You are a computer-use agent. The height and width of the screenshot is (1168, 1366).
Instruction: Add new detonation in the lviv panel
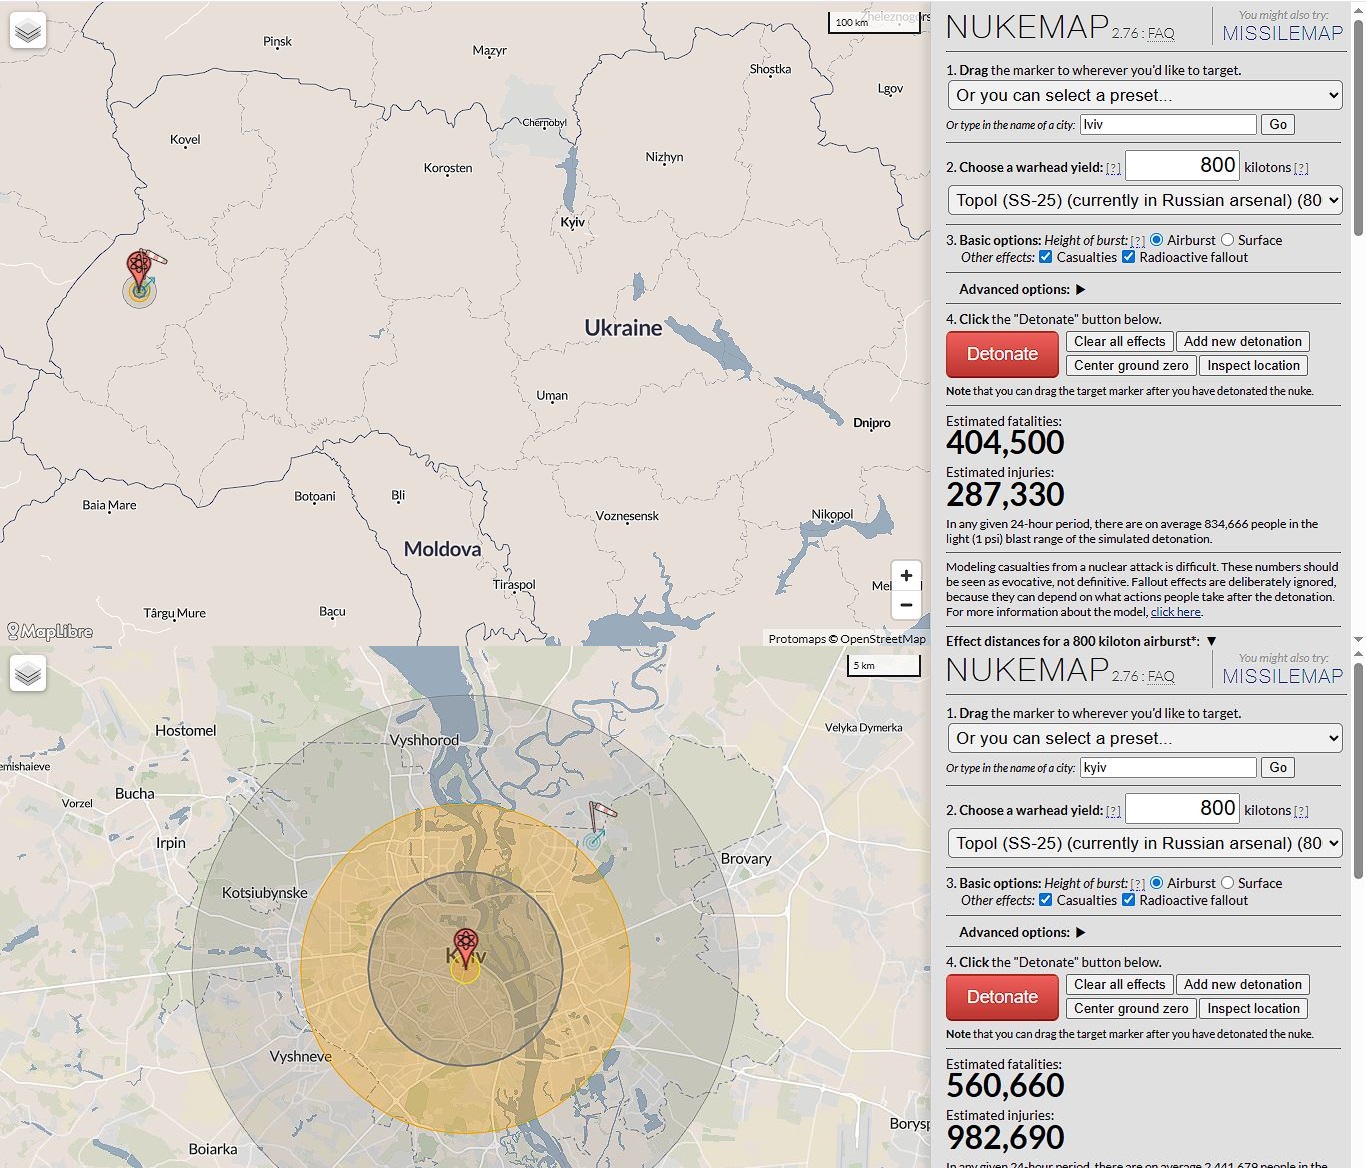click(1243, 342)
